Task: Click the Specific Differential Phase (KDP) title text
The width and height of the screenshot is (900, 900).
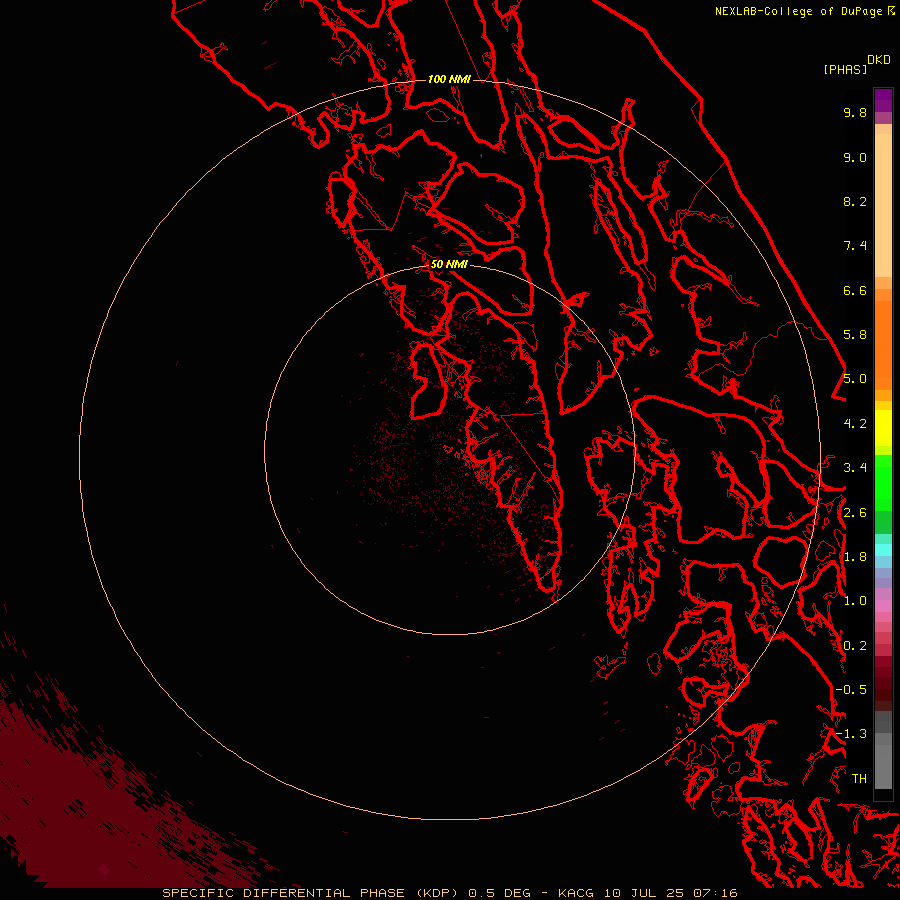Action: point(310,893)
